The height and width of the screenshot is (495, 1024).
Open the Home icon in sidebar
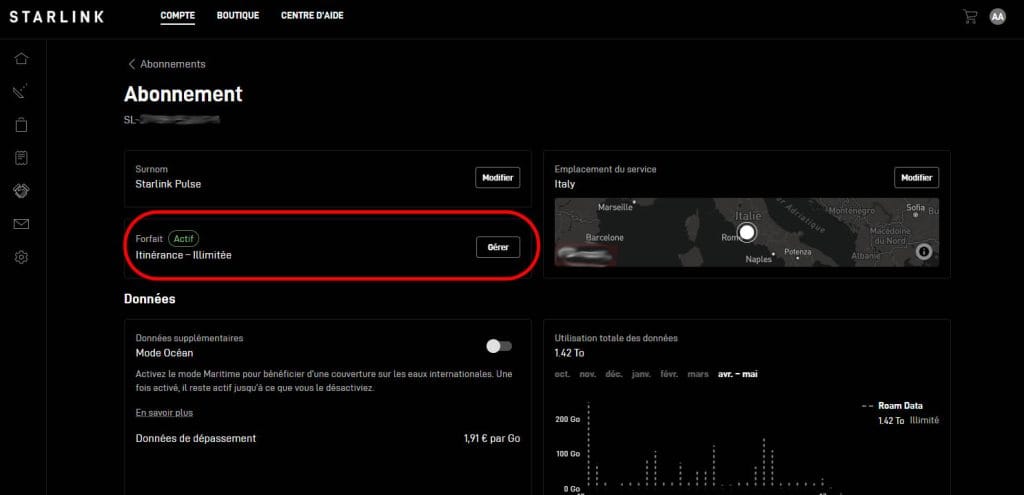tap(21, 59)
